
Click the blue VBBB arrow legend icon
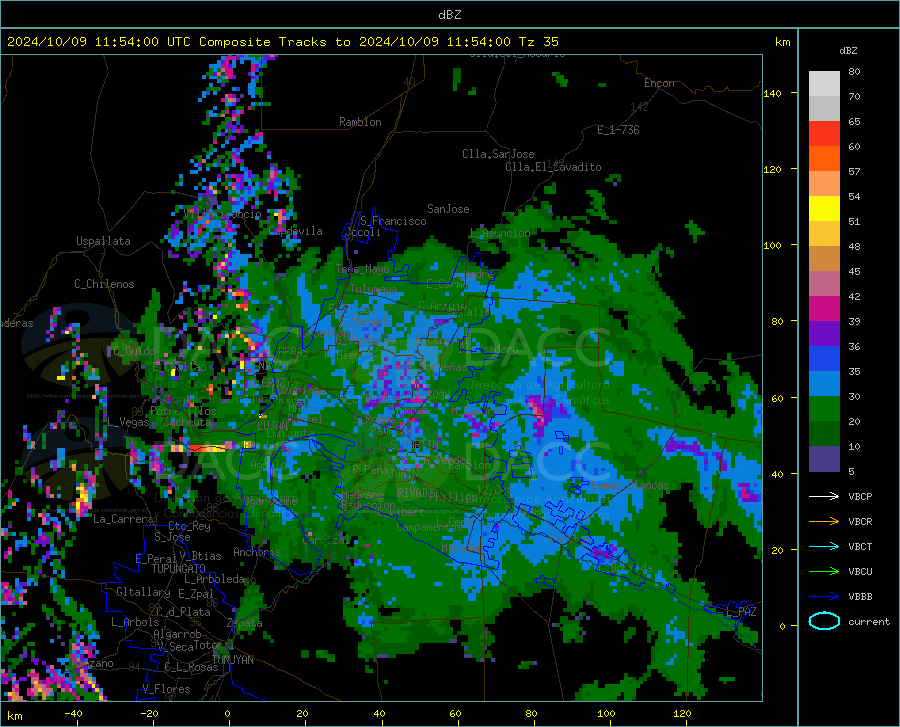[x=824, y=596]
